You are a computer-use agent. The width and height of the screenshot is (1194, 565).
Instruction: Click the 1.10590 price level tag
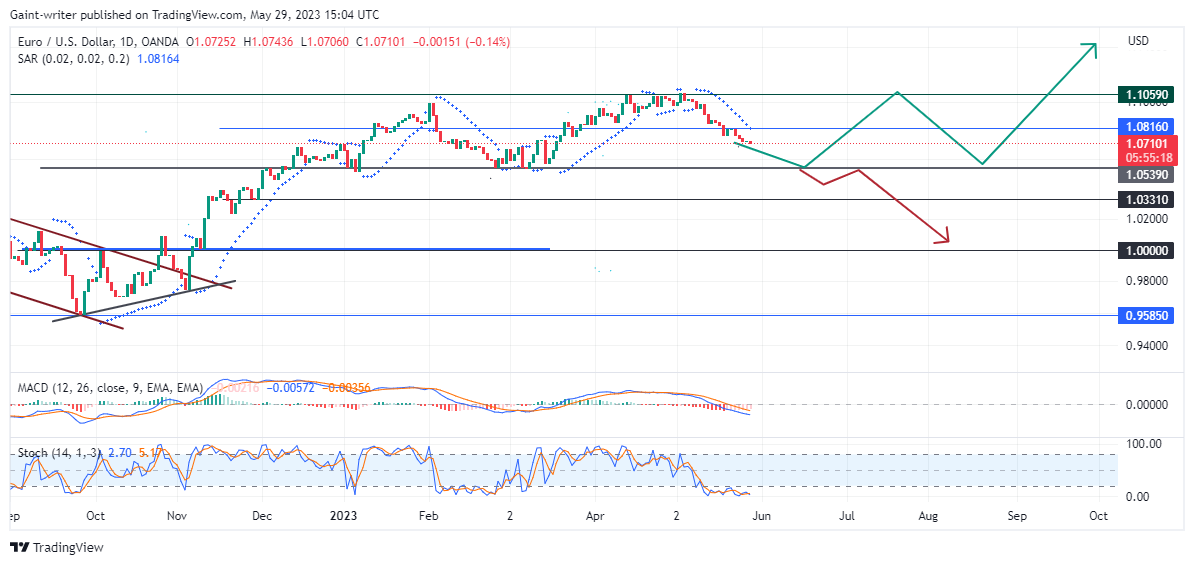[1147, 94]
